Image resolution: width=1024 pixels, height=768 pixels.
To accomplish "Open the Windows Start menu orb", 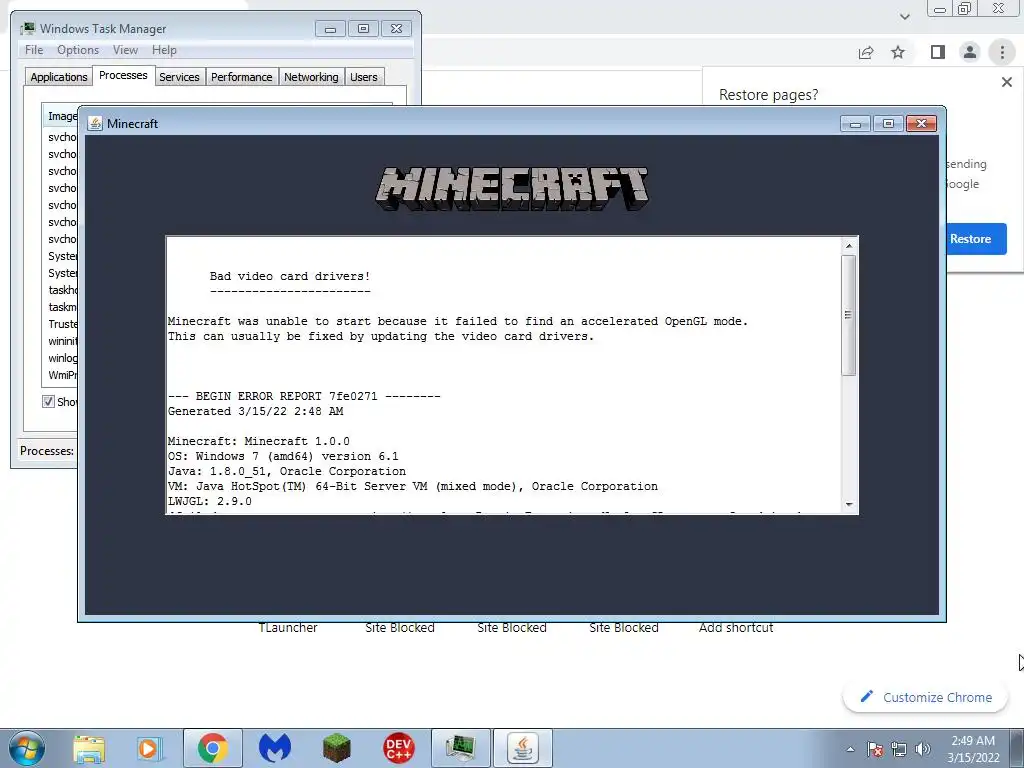I will tap(26, 748).
